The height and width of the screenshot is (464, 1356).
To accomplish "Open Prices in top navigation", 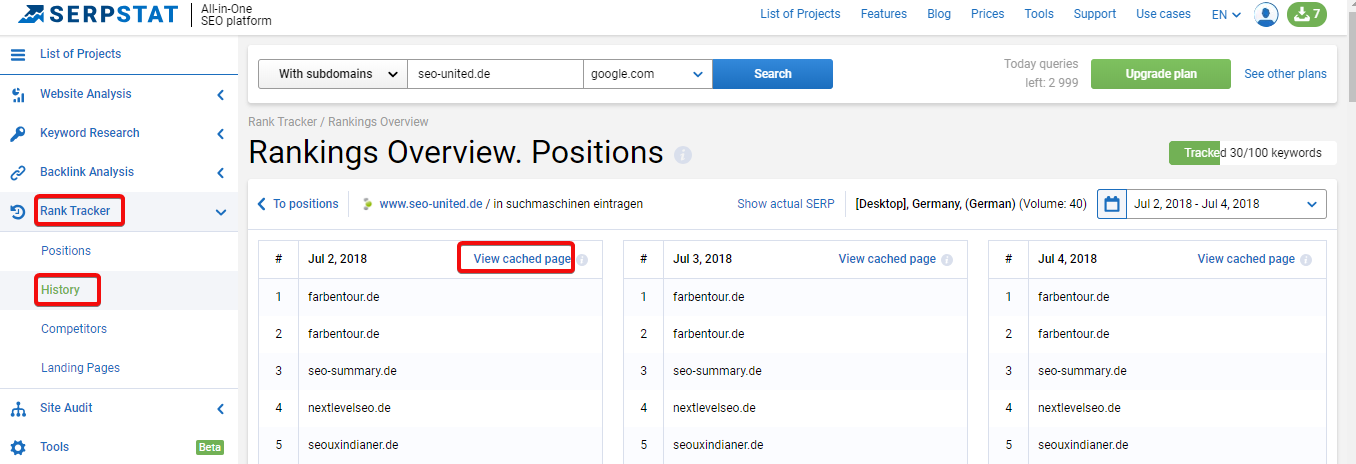I will coord(988,14).
